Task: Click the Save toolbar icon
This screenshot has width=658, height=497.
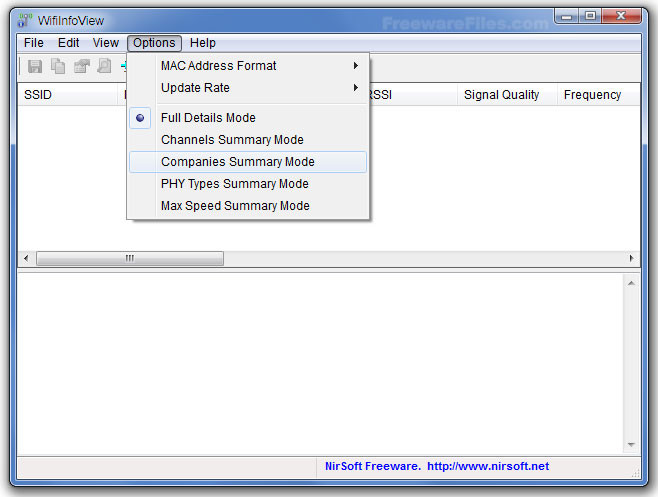Action: pos(35,66)
